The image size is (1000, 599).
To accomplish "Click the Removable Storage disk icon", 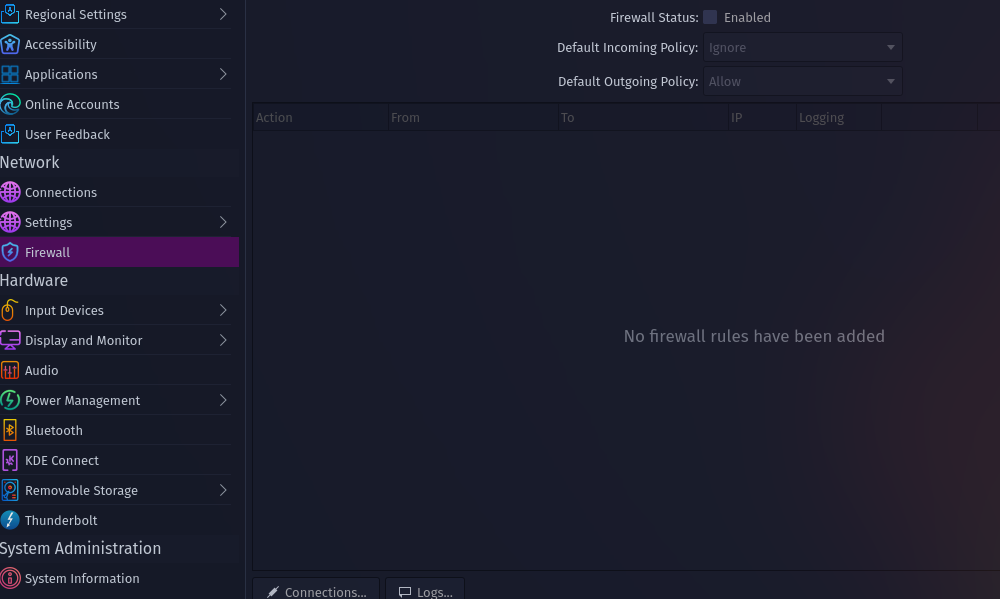I will pyautogui.click(x=10, y=490).
